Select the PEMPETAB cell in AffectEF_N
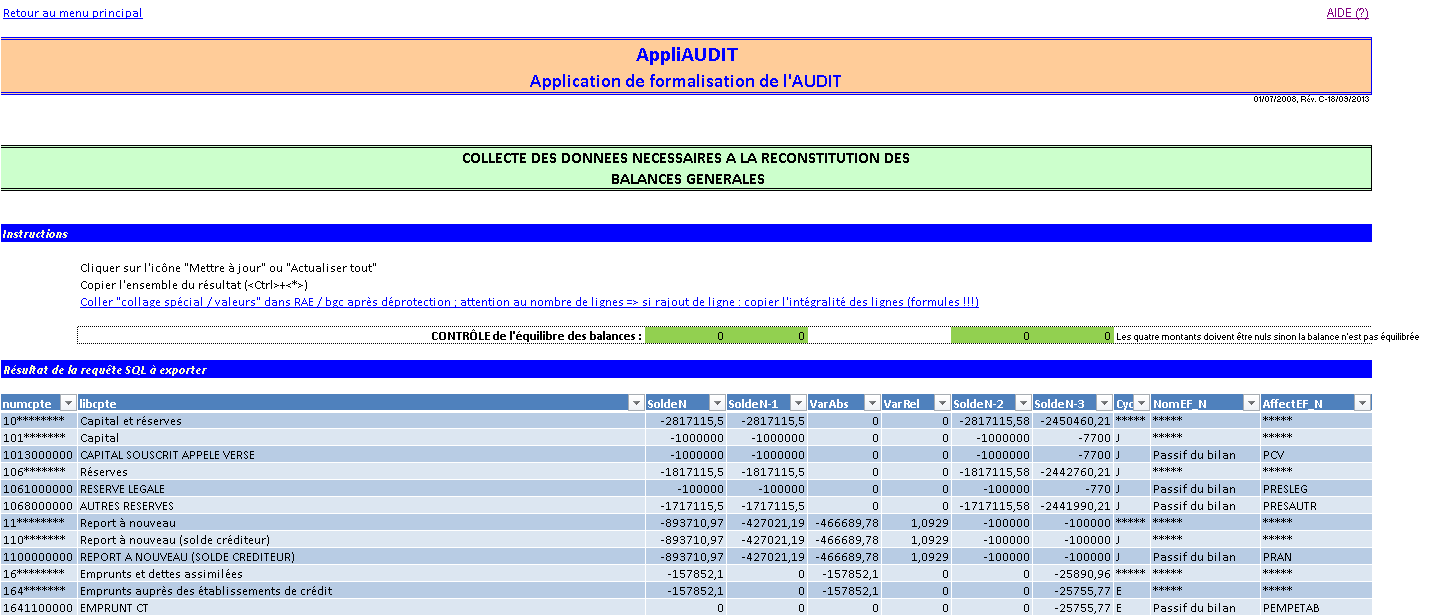1449x616 pixels. point(1316,608)
